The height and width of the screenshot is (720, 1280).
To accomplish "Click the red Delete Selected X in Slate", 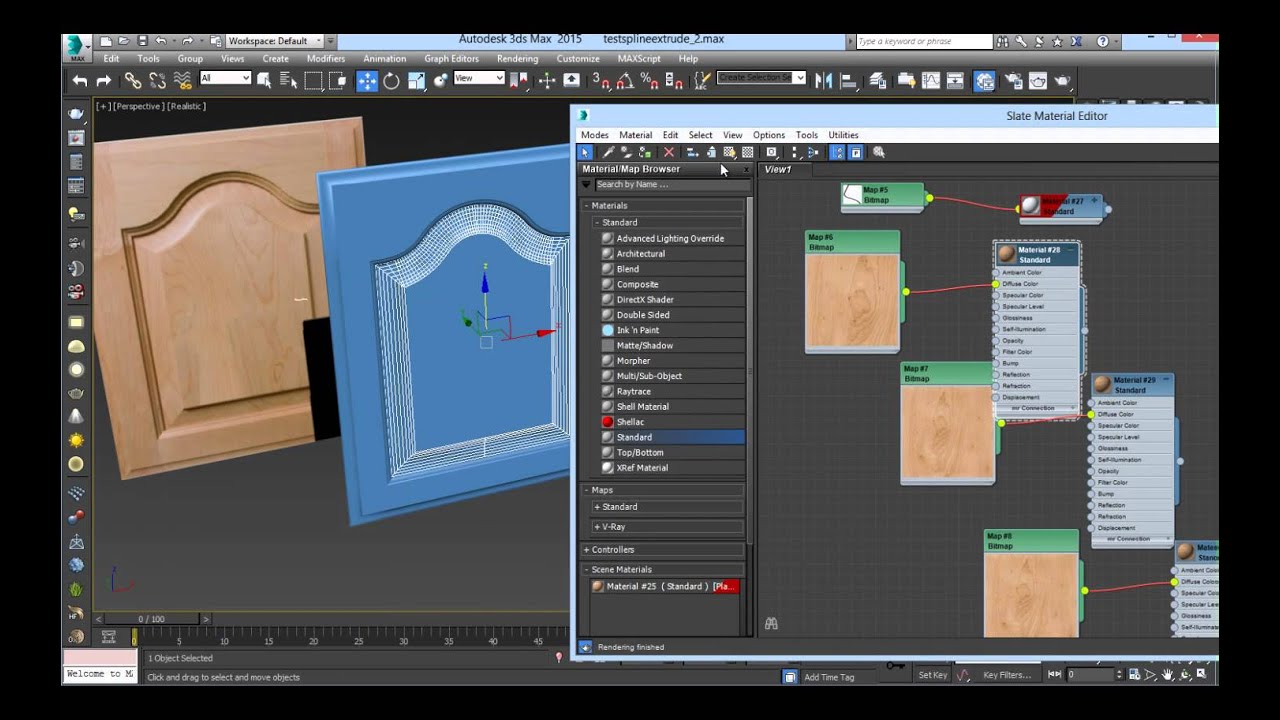I will pyautogui.click(x=669, y=152).
